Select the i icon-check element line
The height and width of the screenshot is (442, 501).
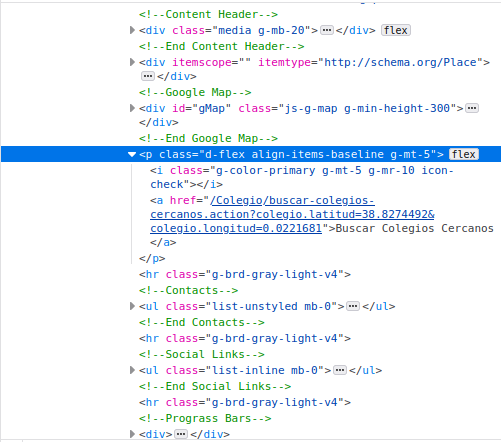[302, 177]
